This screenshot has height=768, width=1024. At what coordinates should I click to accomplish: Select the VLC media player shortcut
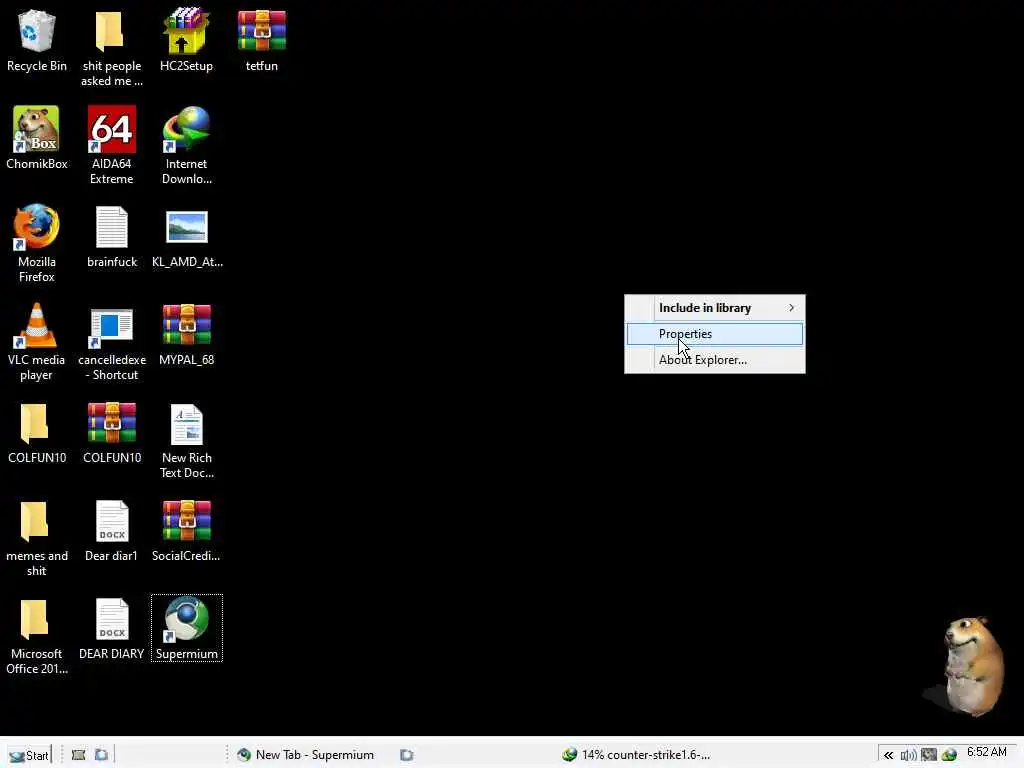click(x=37, y=342)
